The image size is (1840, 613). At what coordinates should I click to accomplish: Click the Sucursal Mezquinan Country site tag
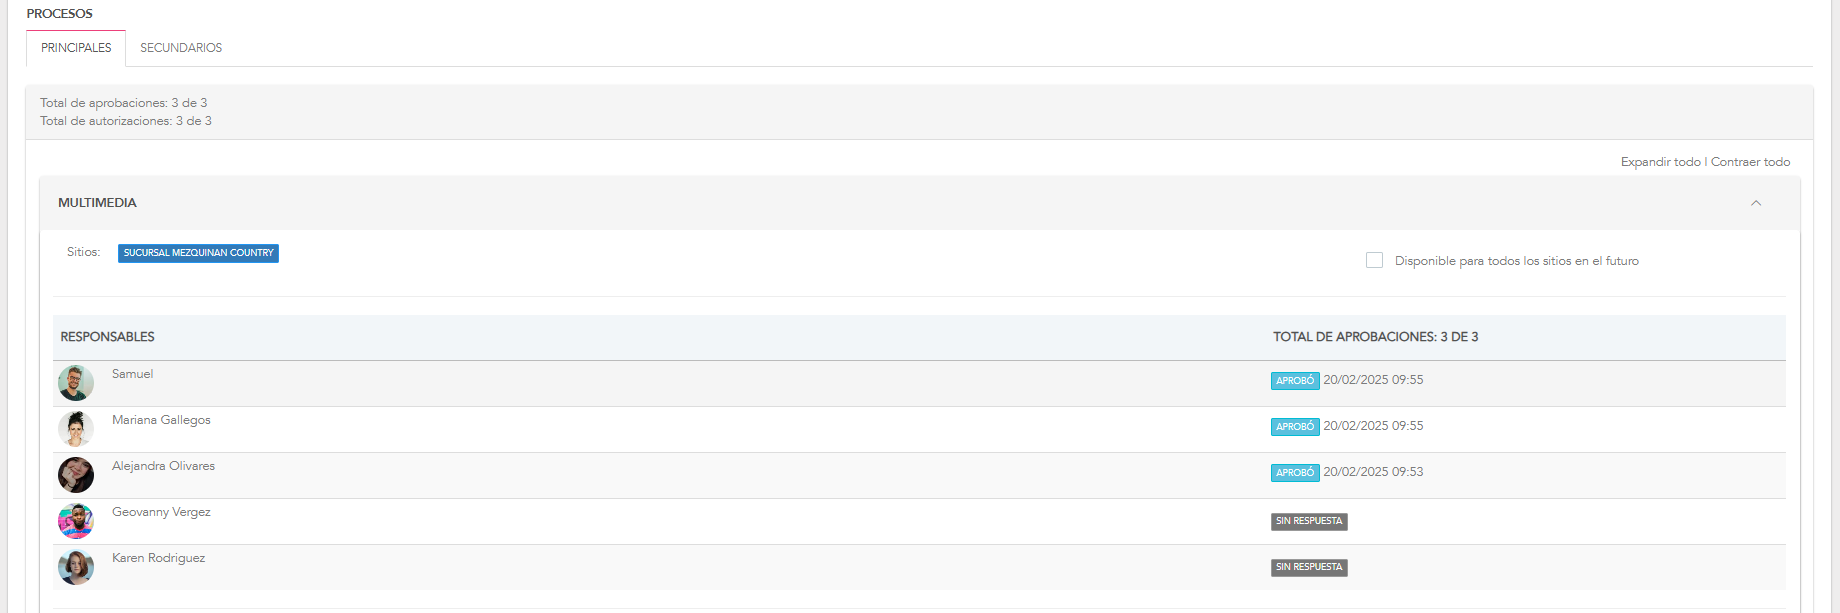(198, 253)
